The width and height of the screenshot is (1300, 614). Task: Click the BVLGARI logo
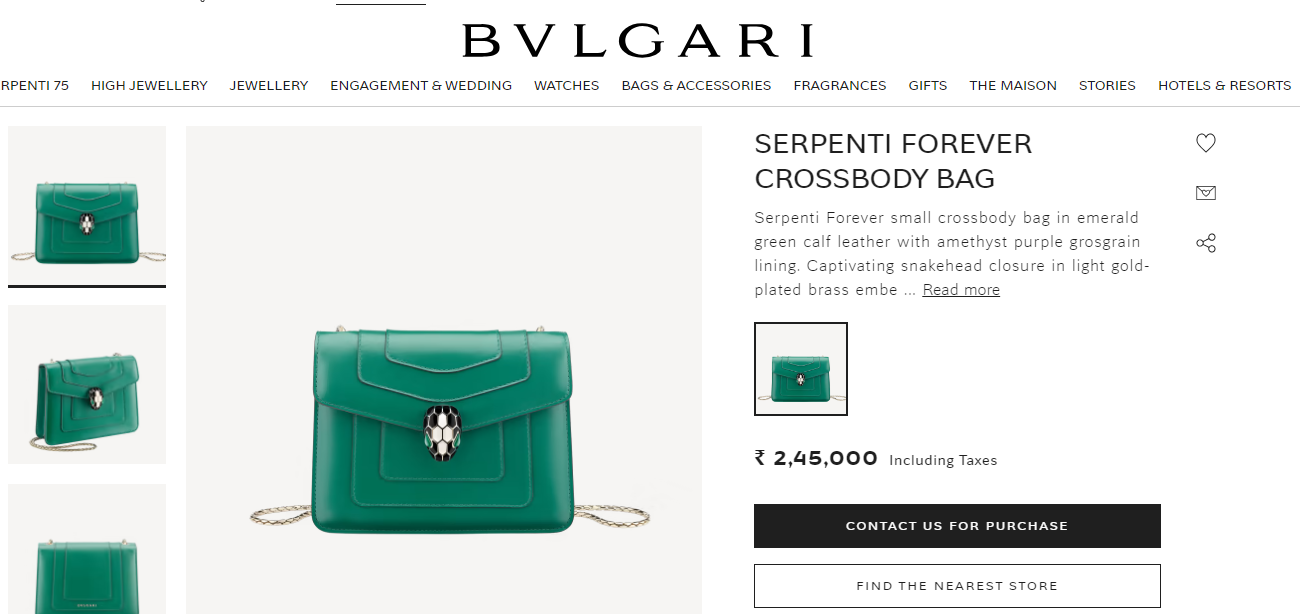pos(637,41)
